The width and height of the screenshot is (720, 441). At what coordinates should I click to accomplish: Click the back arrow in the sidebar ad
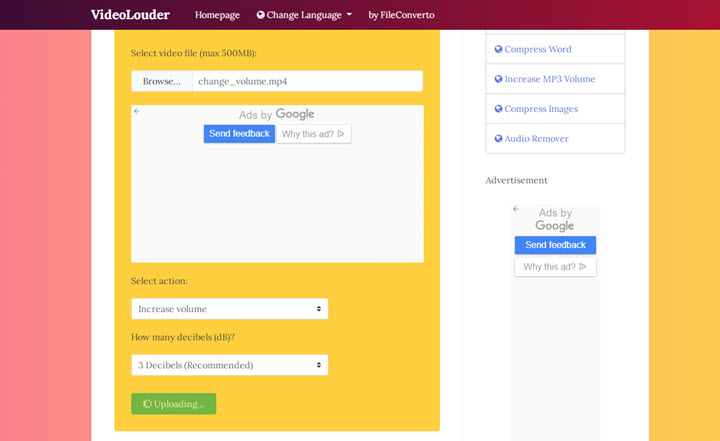[x=516, y=209]
